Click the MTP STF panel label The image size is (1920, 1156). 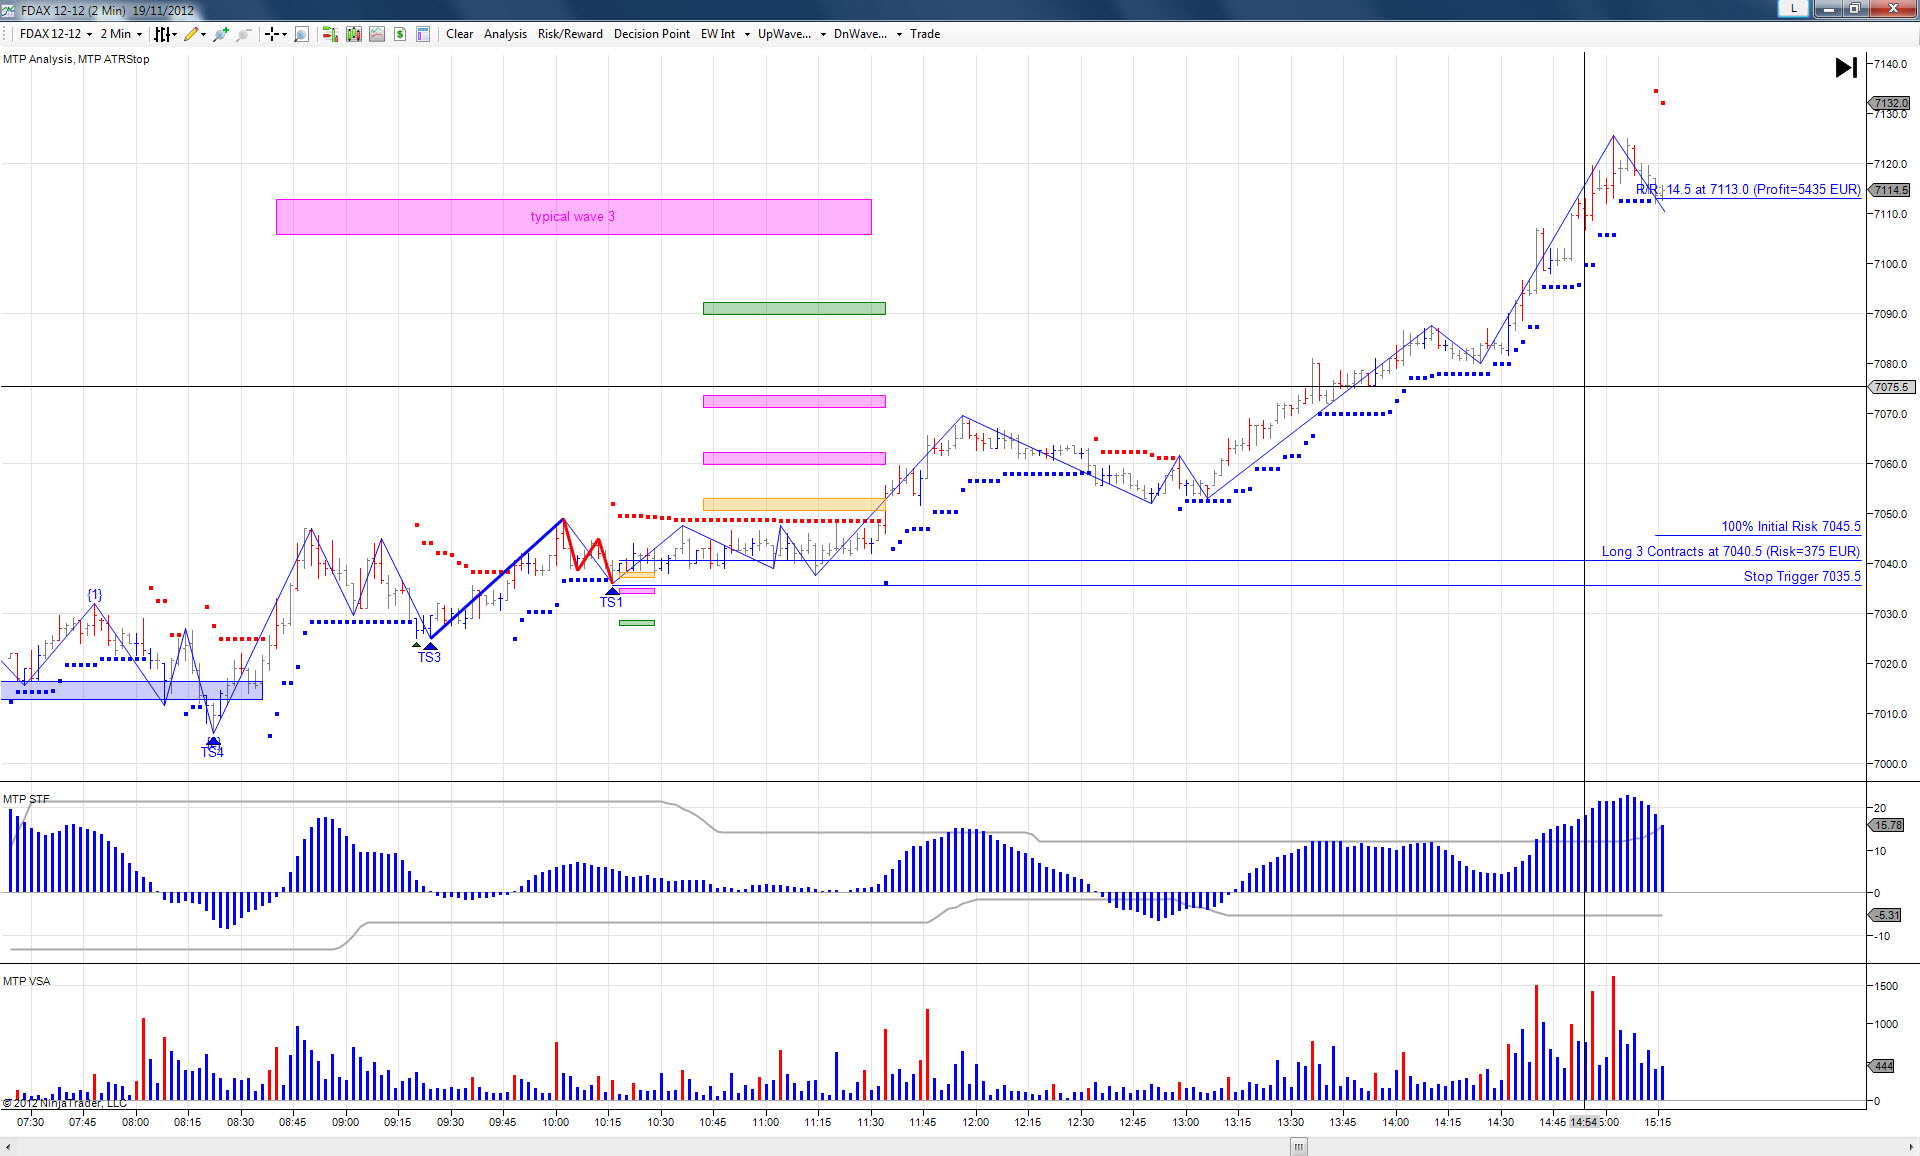pos(26,799)
